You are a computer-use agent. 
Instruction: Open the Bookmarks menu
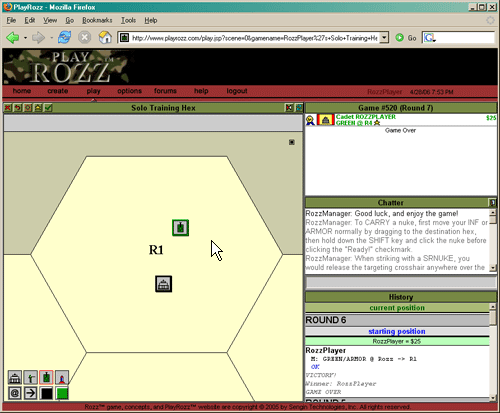pos(97,20)
